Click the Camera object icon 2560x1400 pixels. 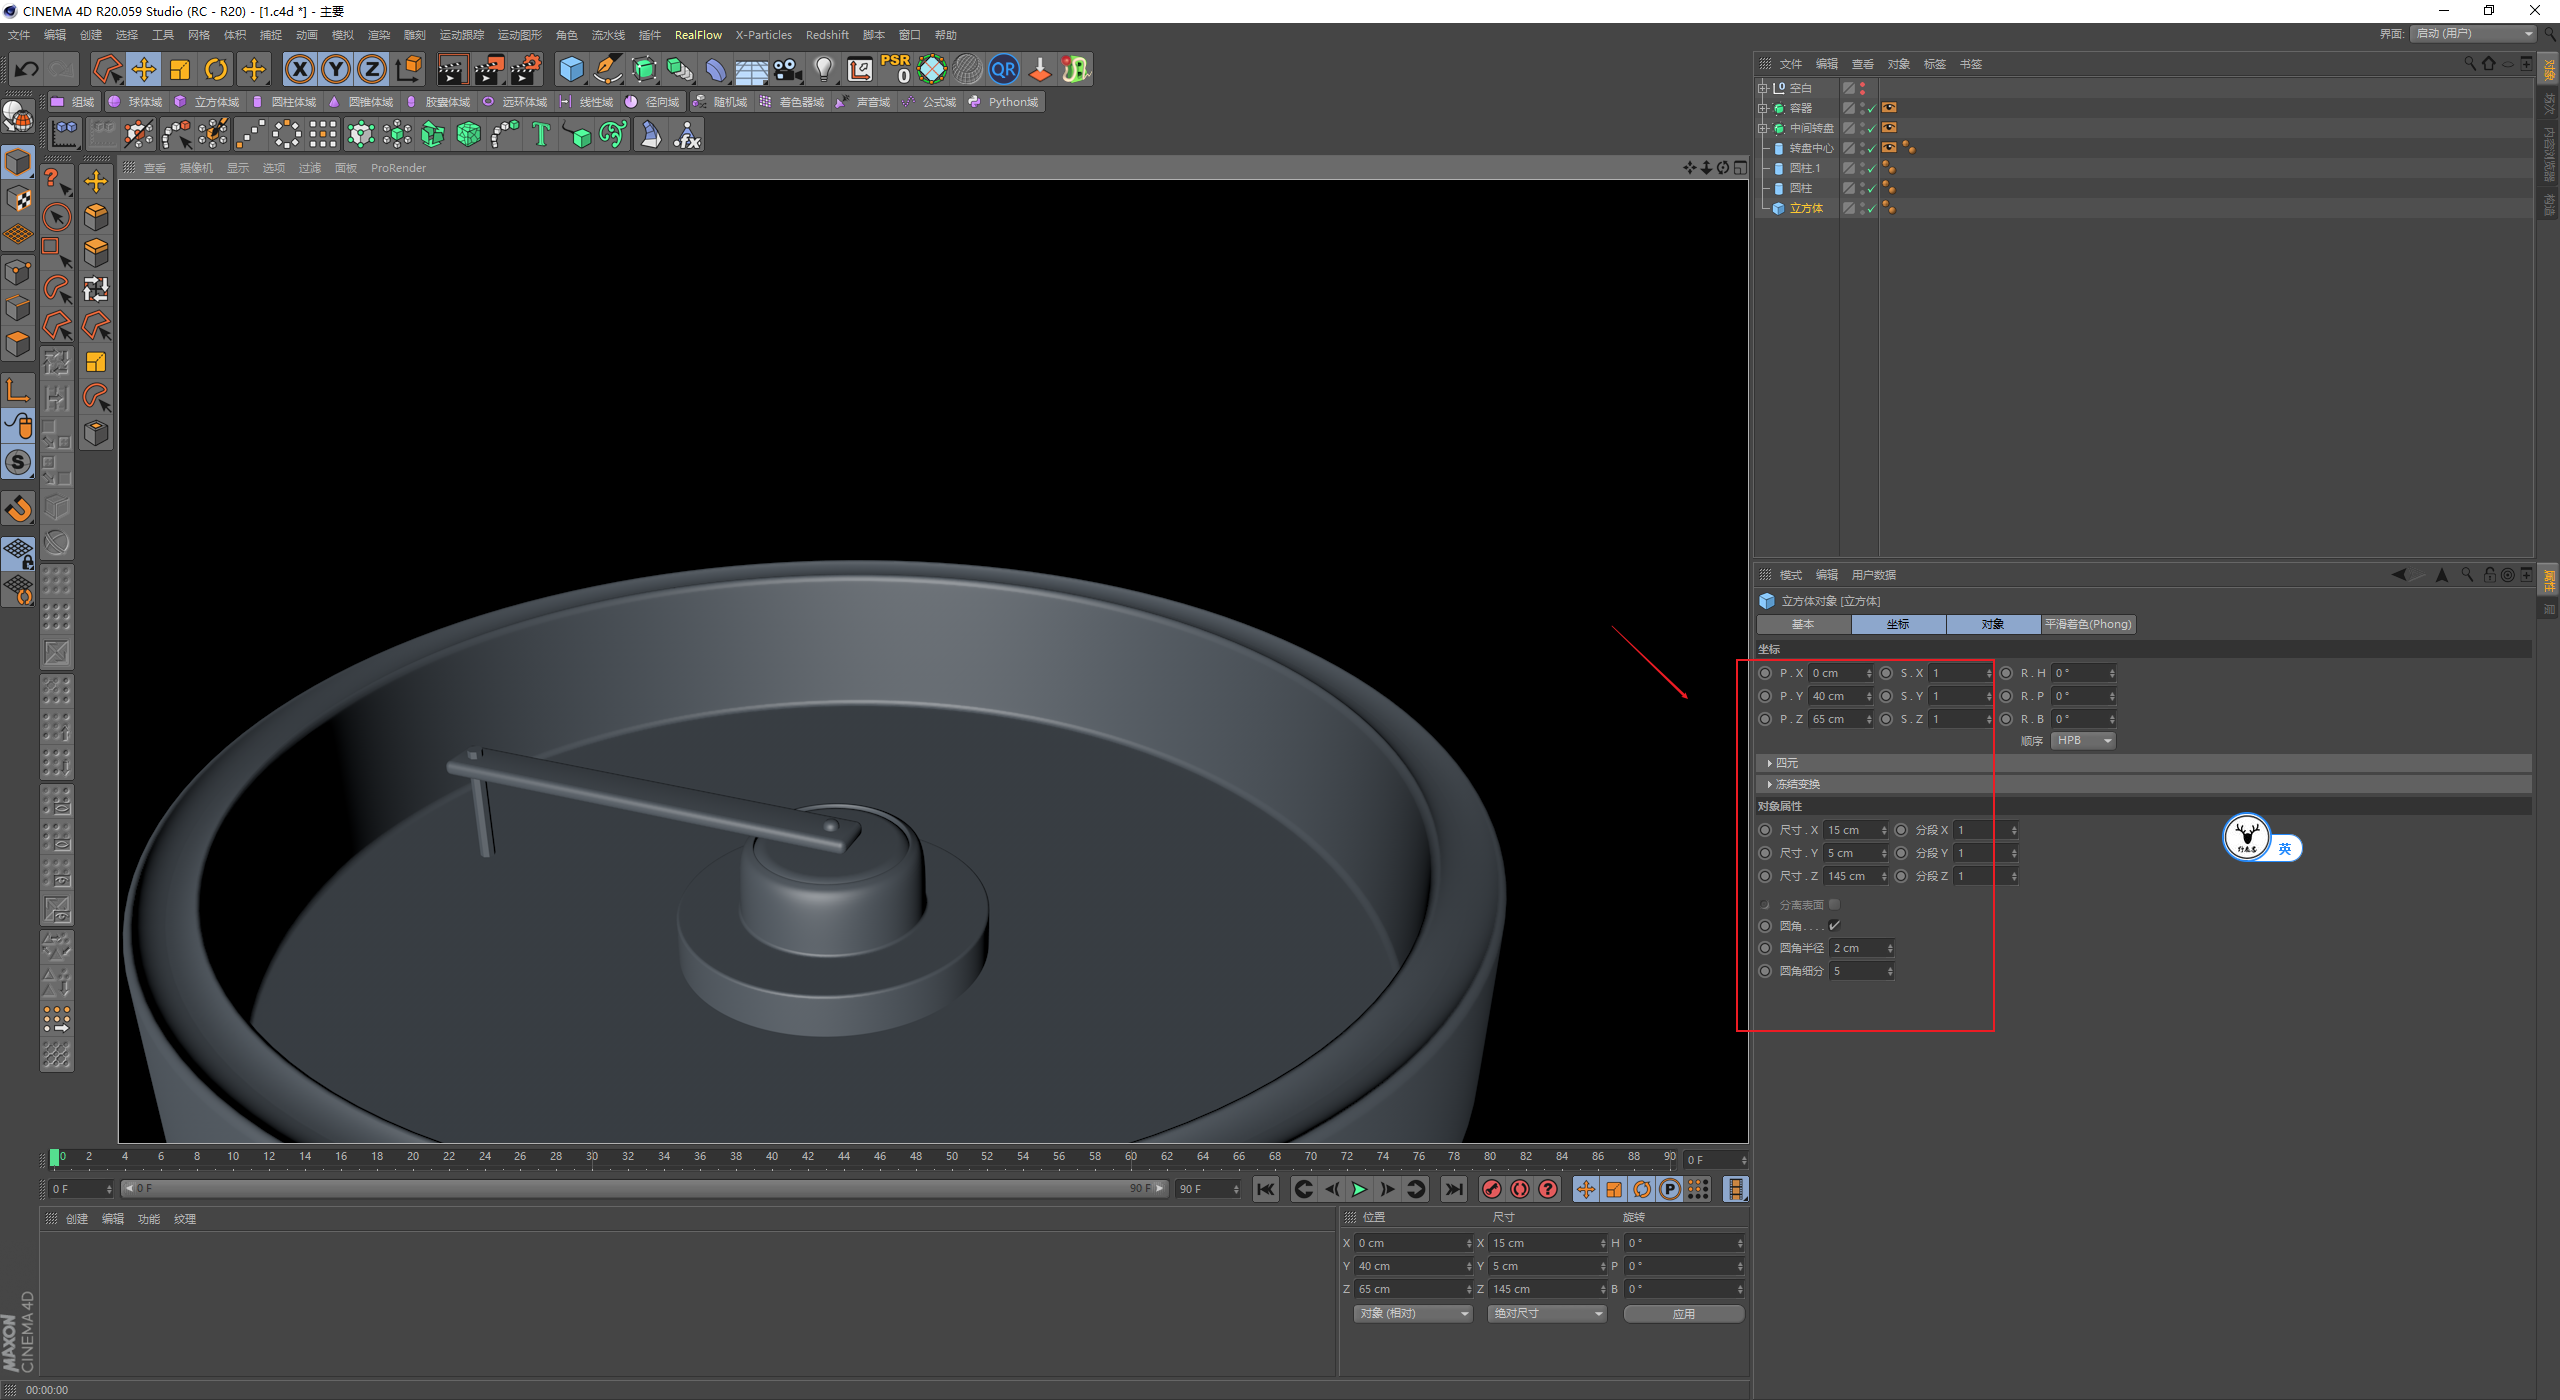click(x=788, y=69)
